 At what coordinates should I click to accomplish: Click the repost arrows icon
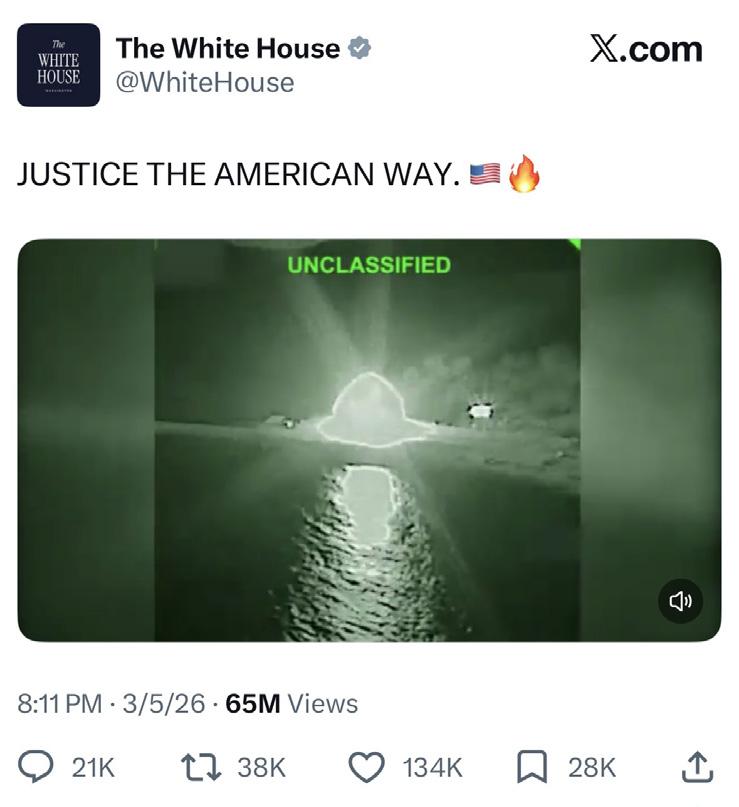click(201, 767)
